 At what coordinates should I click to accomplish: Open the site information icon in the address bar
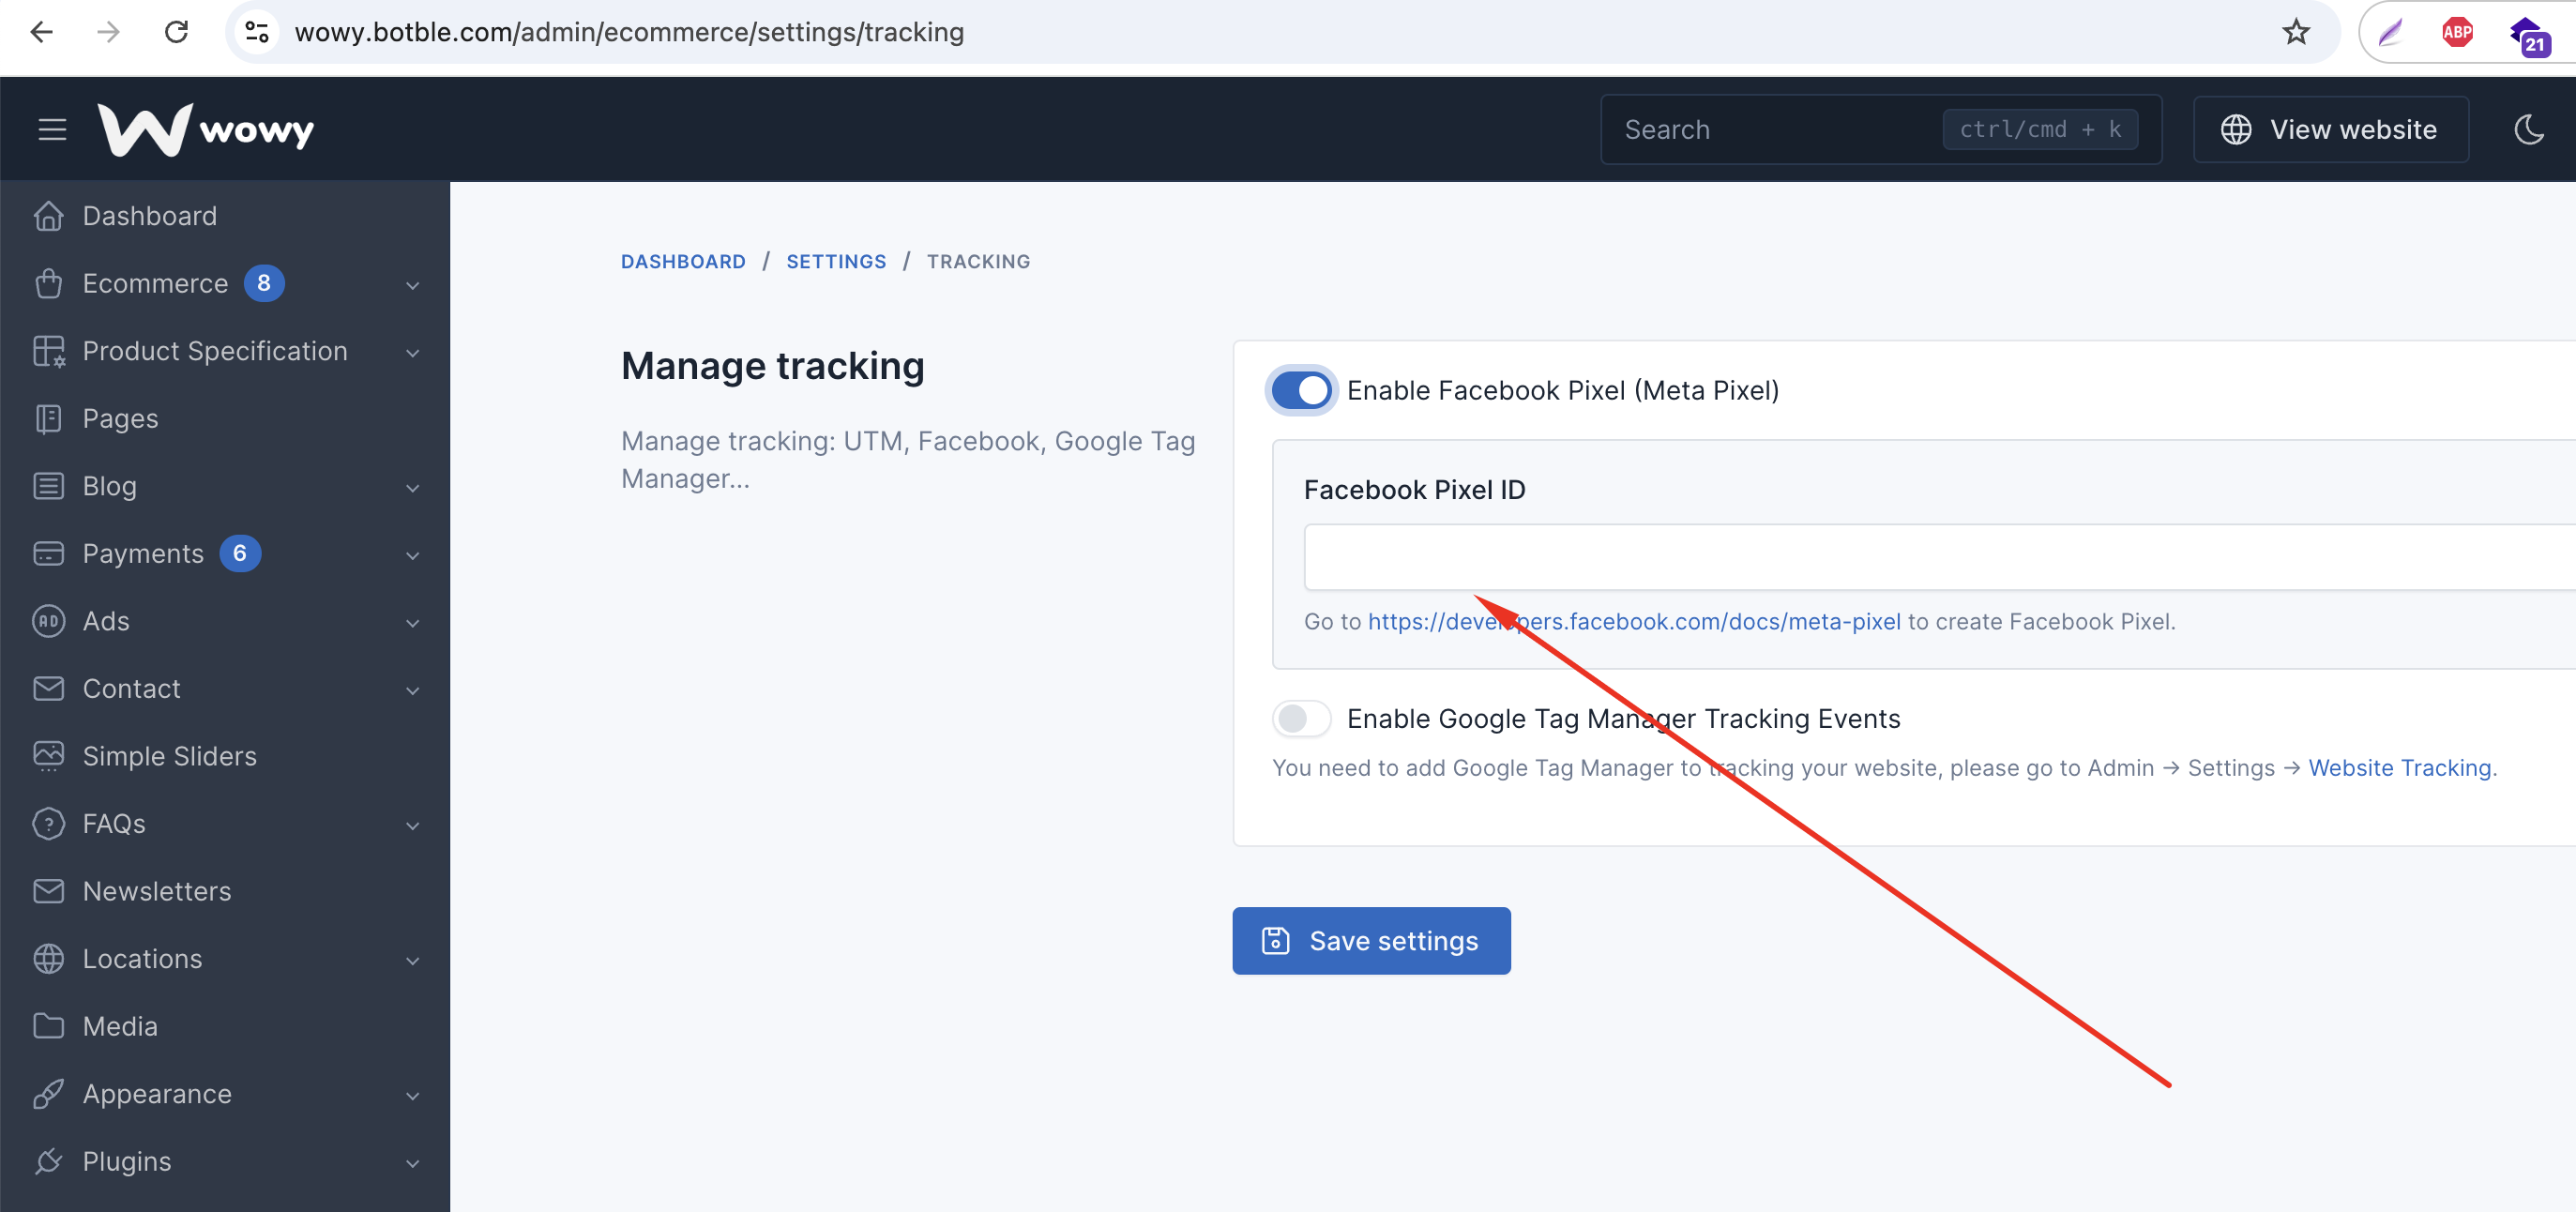pyautogui.click(x=257, y=32)
